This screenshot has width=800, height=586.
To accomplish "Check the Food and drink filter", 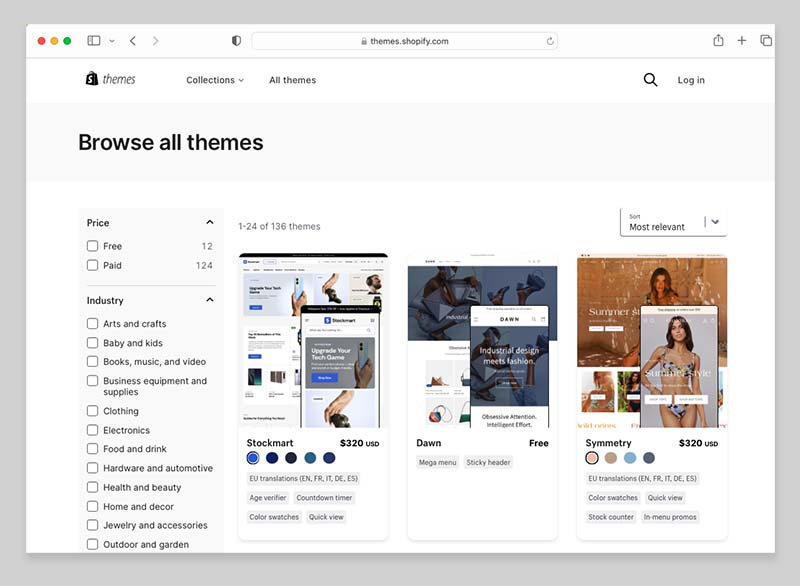I will point(92,449).
